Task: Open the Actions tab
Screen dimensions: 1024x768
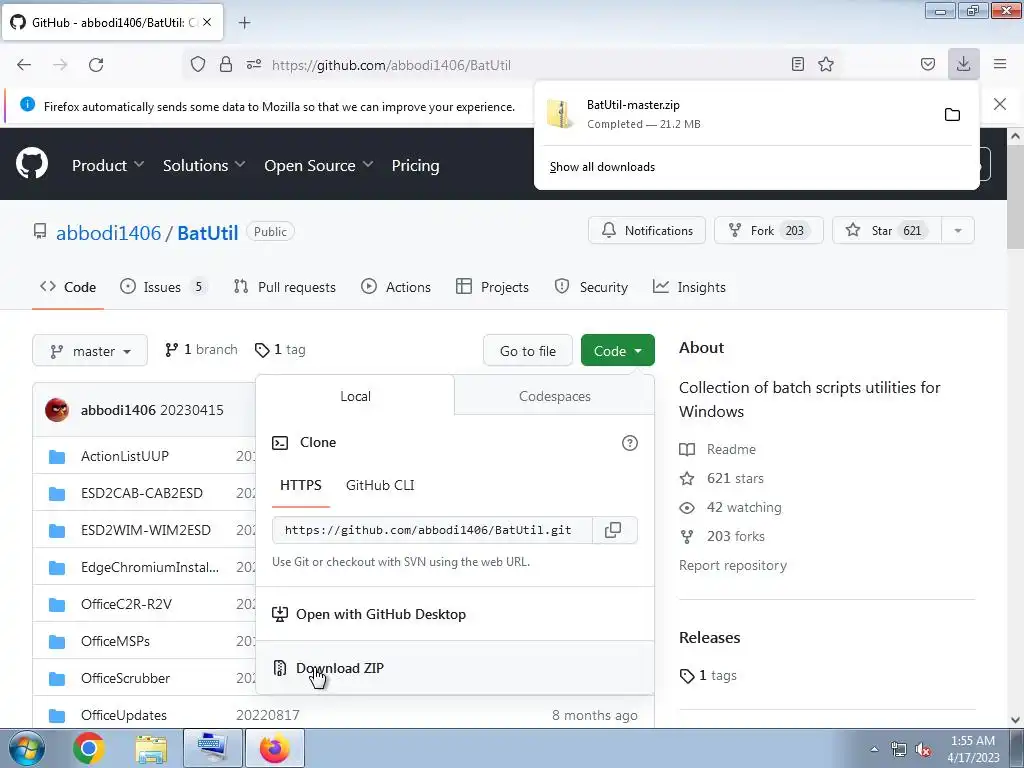Action: [396, 287]
